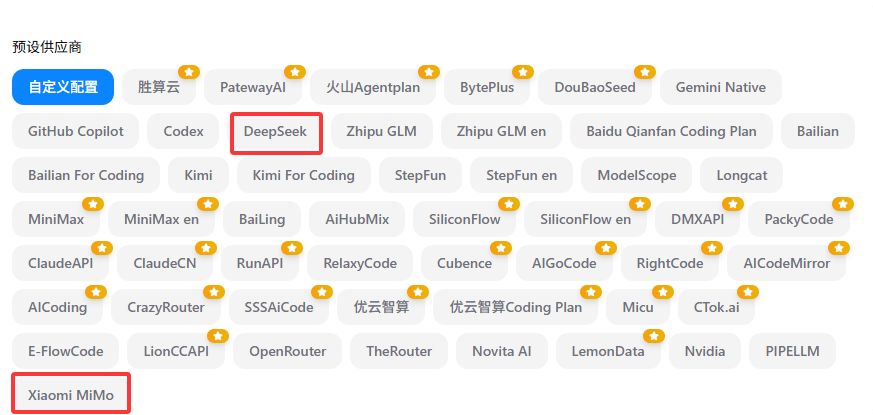Pick the 火山Agentplan provider

tap(373, 87)
